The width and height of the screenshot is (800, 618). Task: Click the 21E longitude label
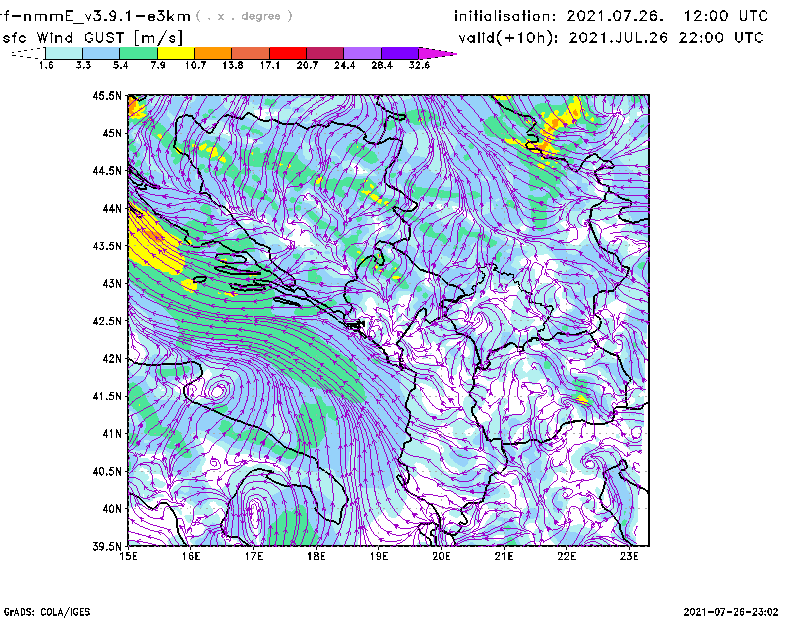coord(504,556)
